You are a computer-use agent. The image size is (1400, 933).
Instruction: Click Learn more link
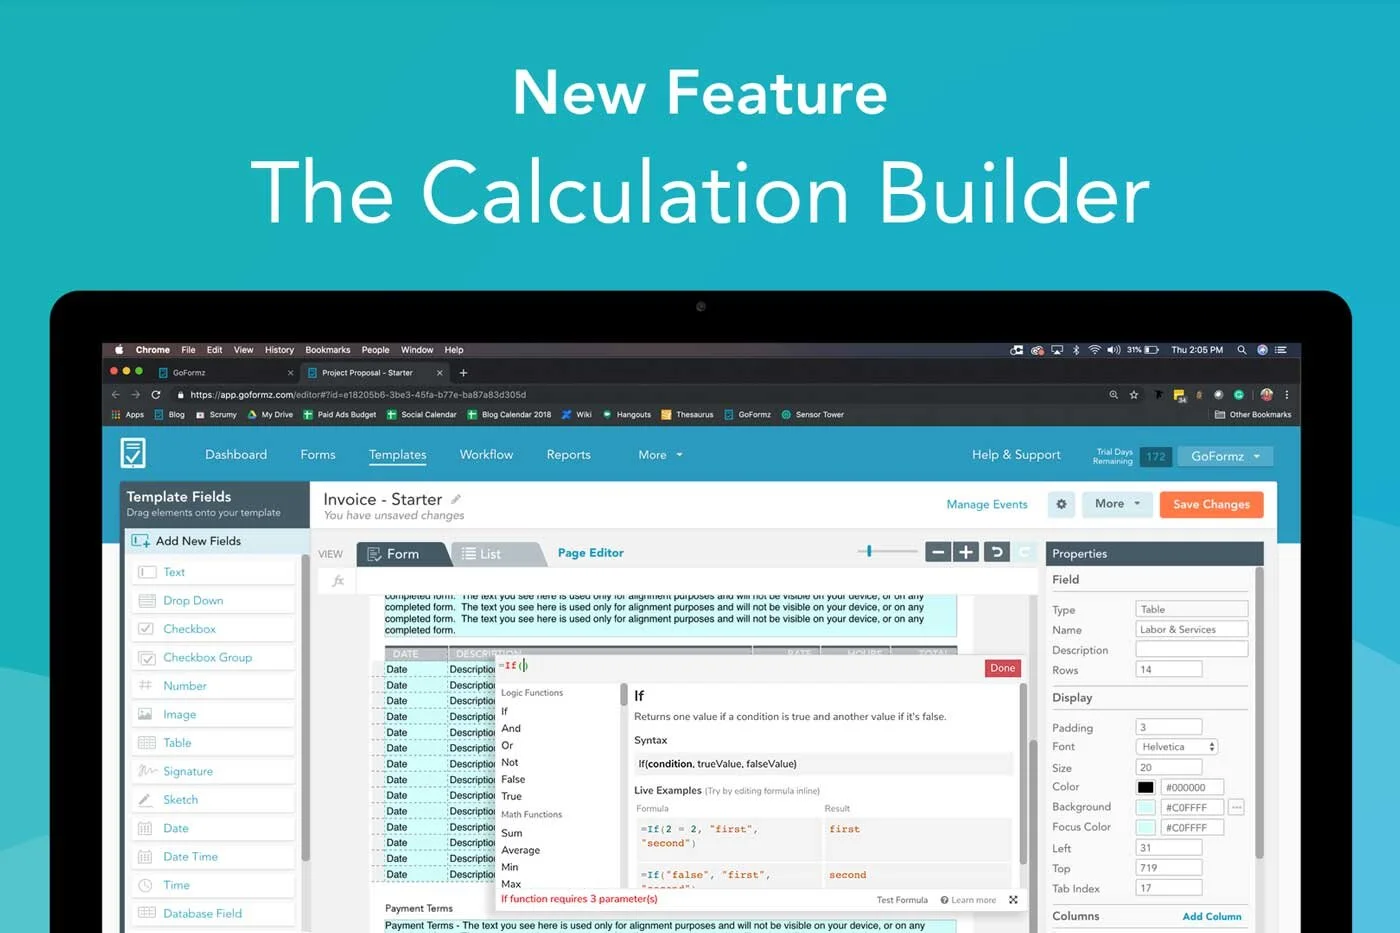(x=968, y=900)
